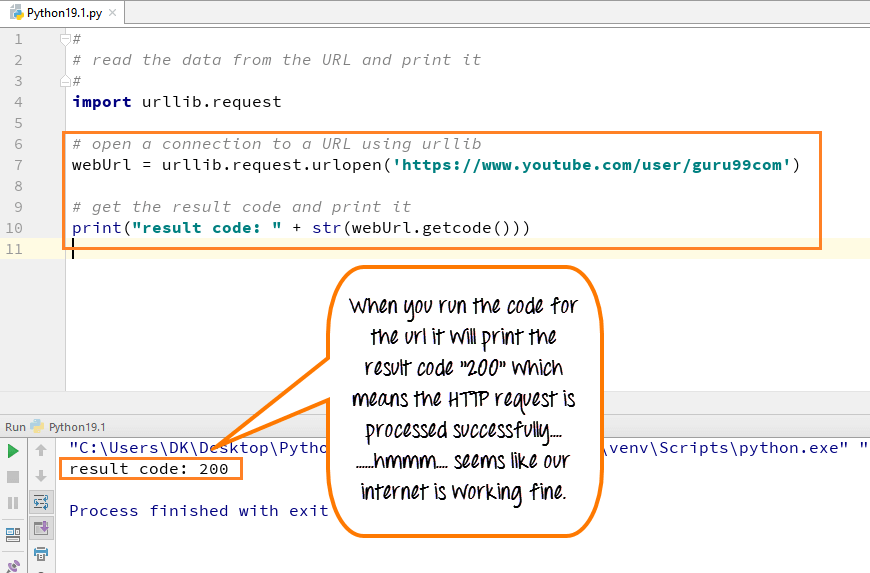Toggle scroll to end of output

point(41,528)
